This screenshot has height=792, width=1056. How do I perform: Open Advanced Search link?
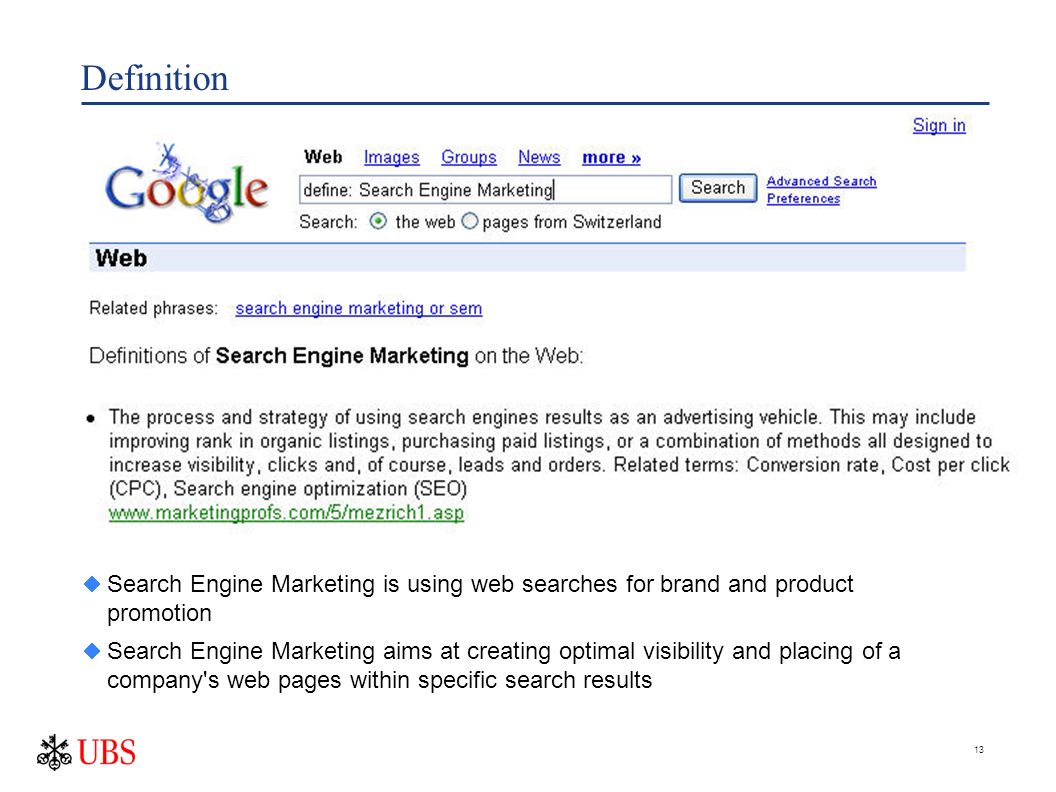pyautogui.click(x=822, y=181)
